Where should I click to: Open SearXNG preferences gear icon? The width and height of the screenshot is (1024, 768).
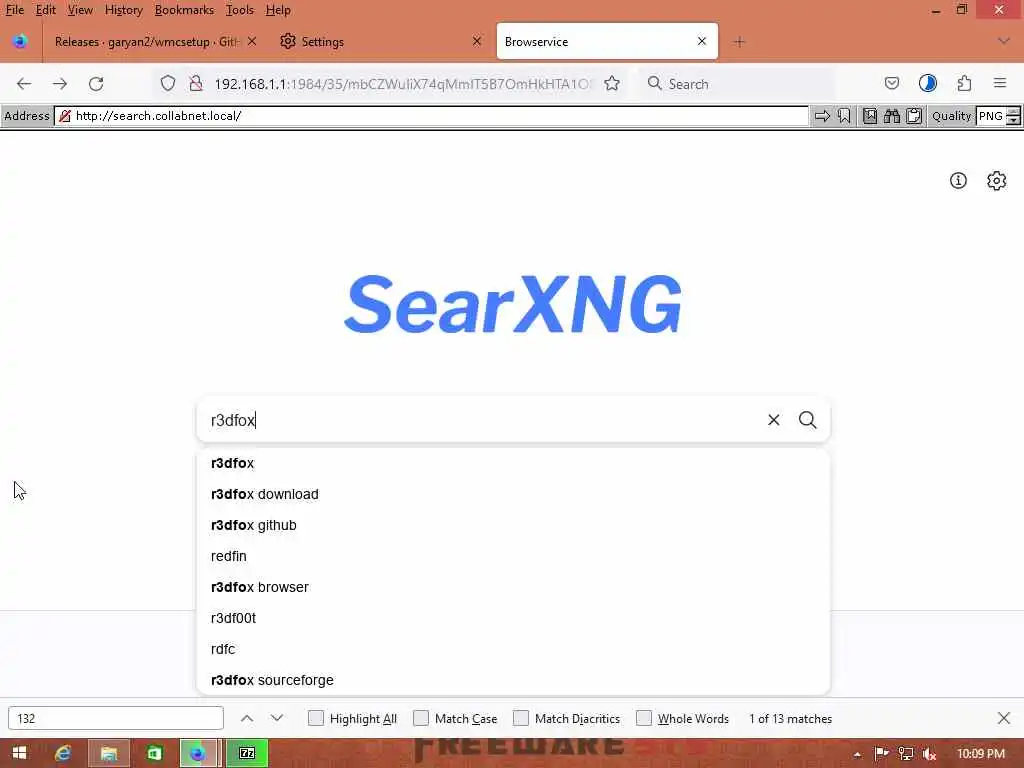996,181
